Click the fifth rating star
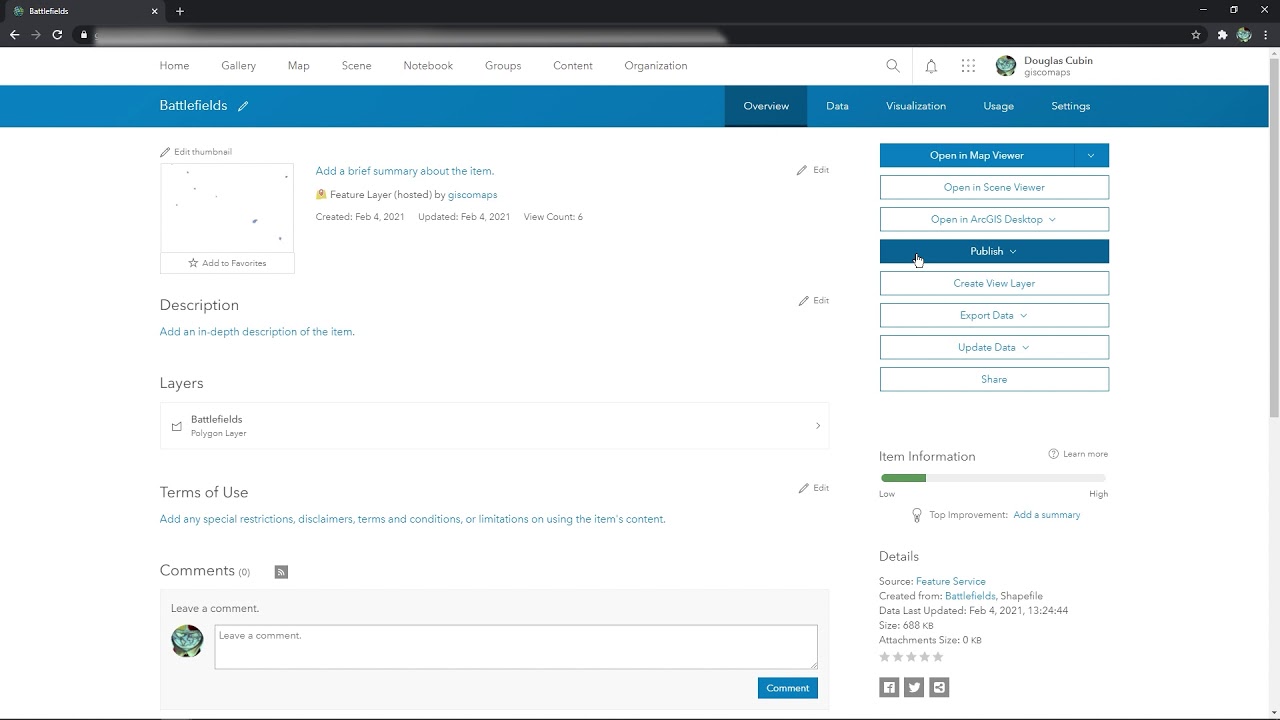1280x720 pixels. [x=938, y=657]
